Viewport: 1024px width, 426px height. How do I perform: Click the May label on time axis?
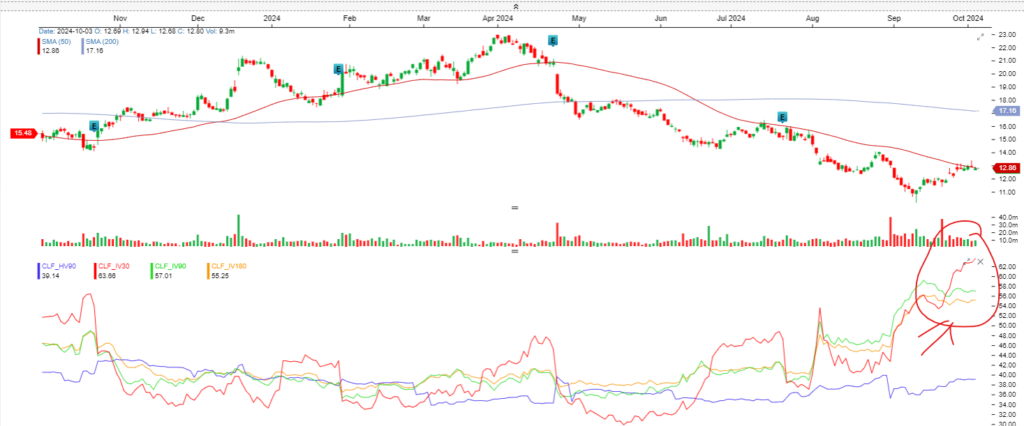pyautogui.click(x=579, y=19)
